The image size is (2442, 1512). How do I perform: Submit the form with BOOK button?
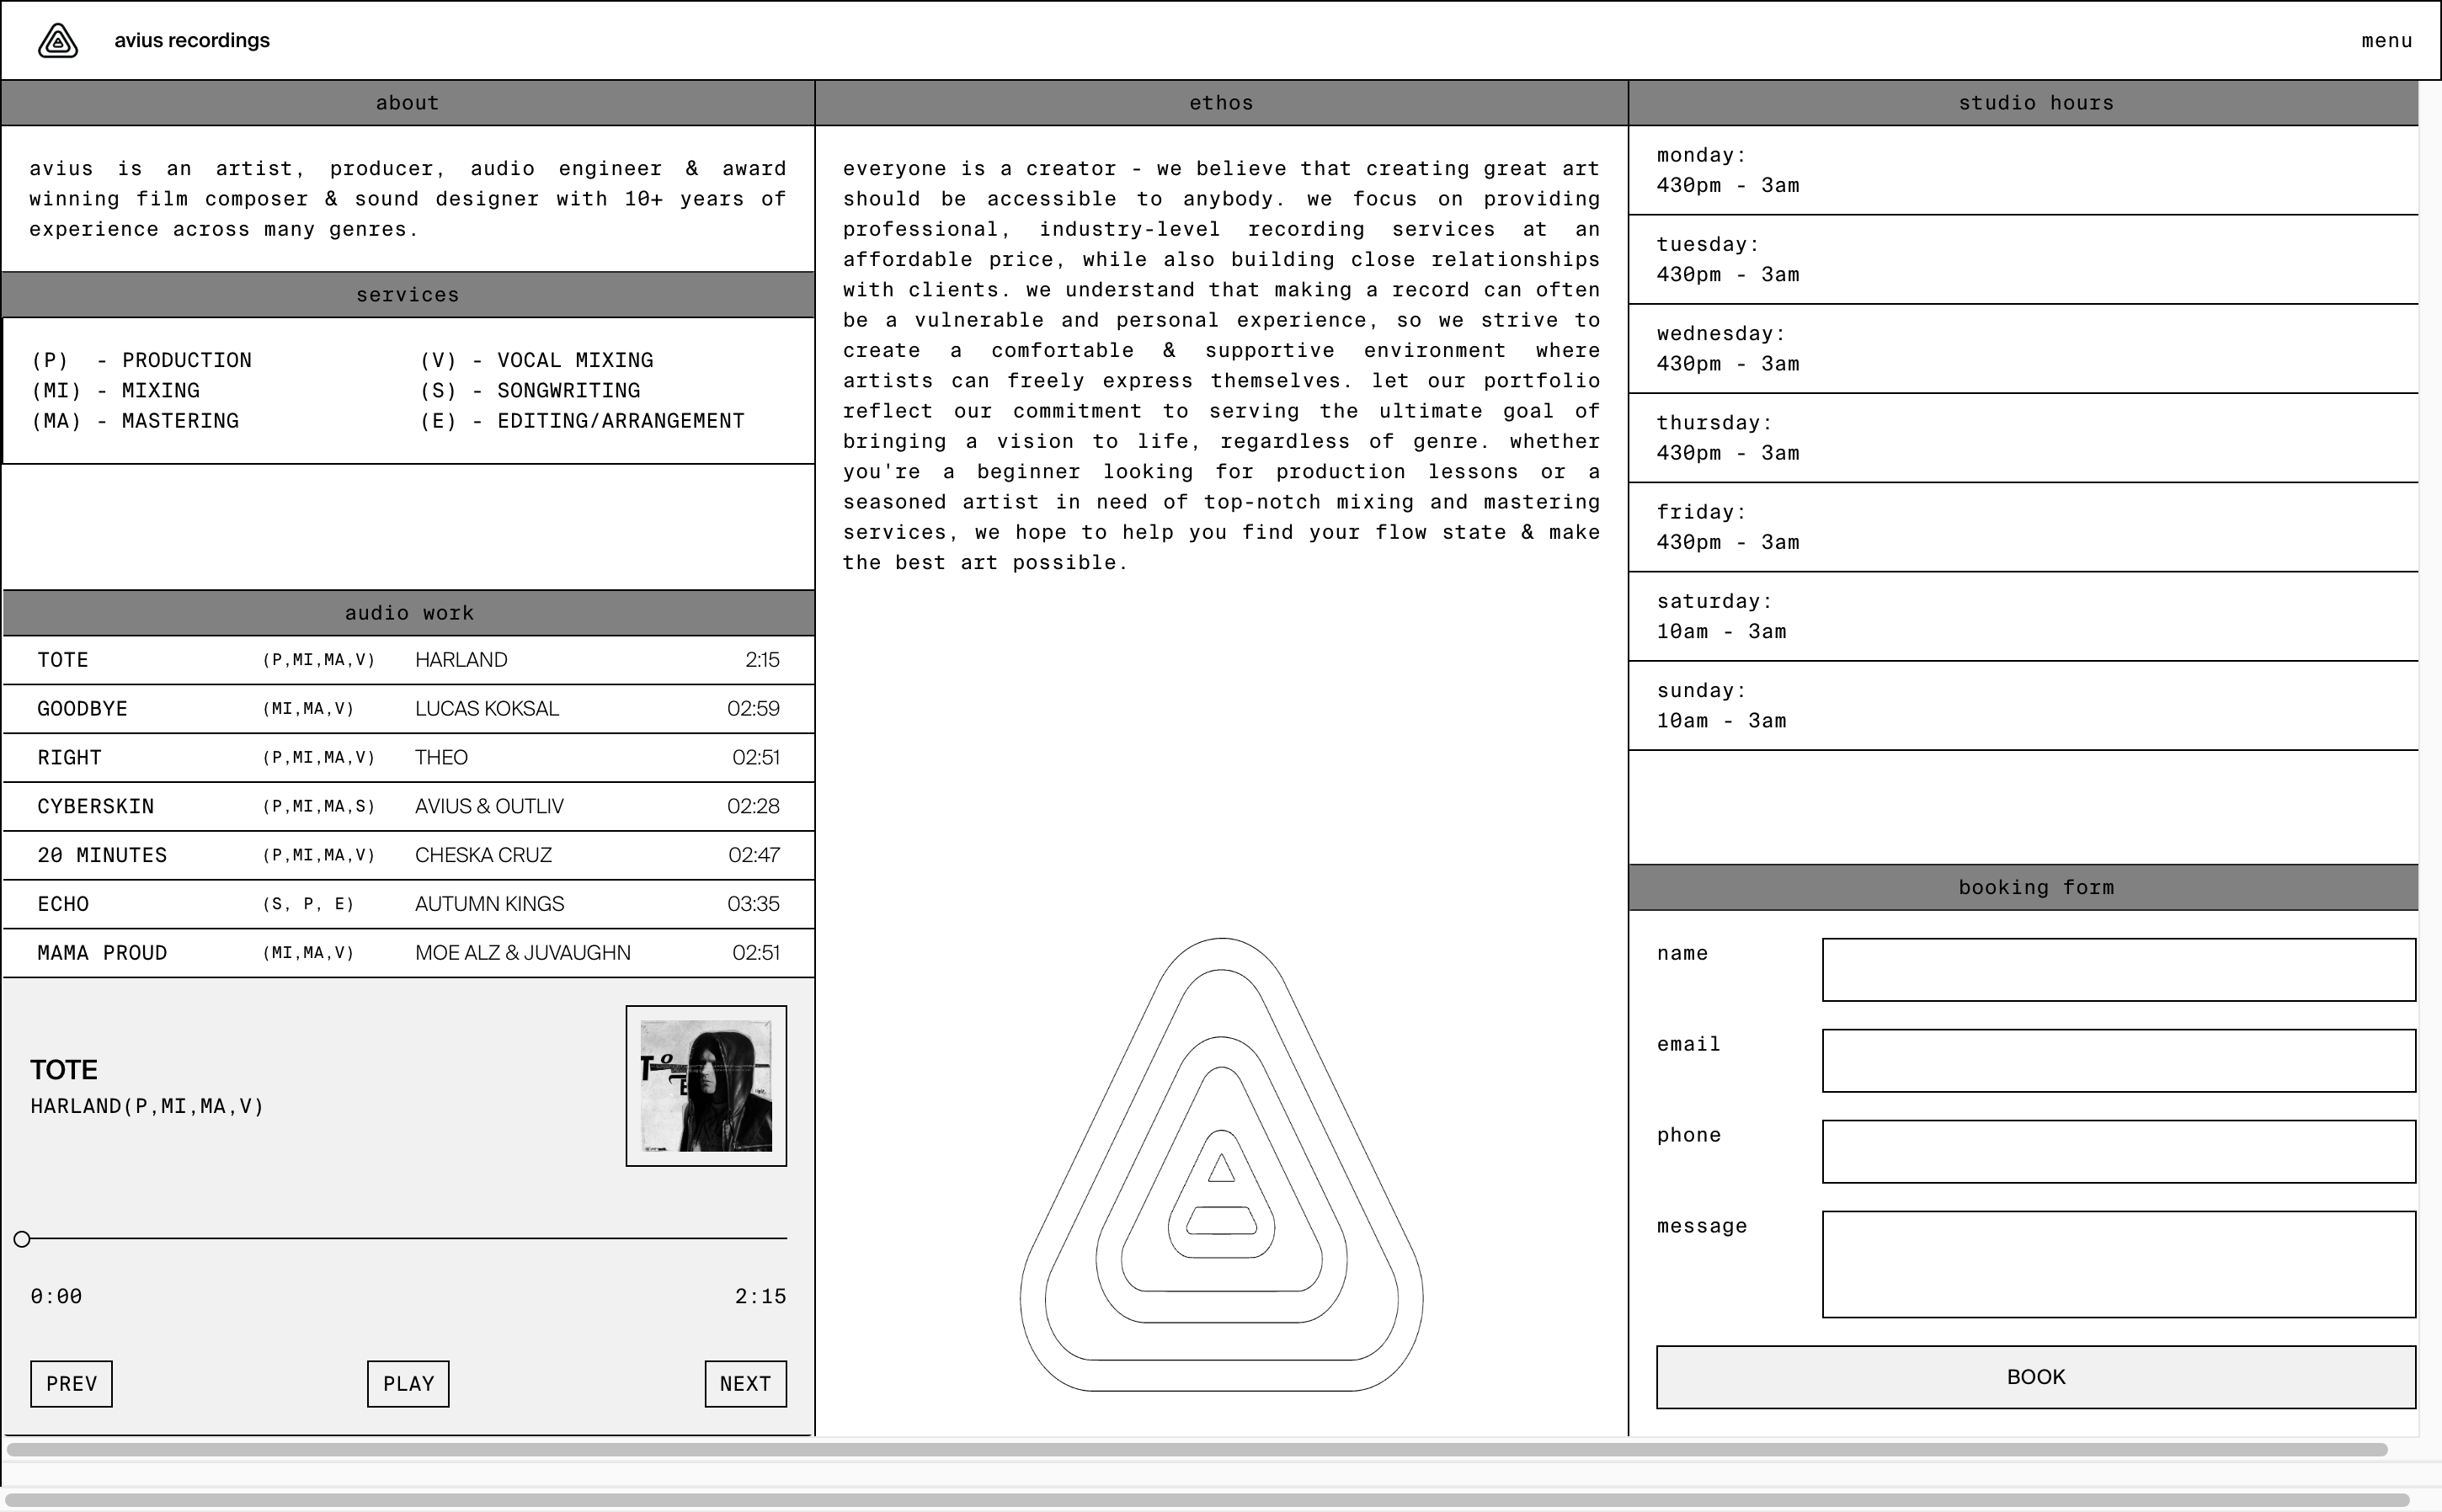click(x=2036, y=1378)
